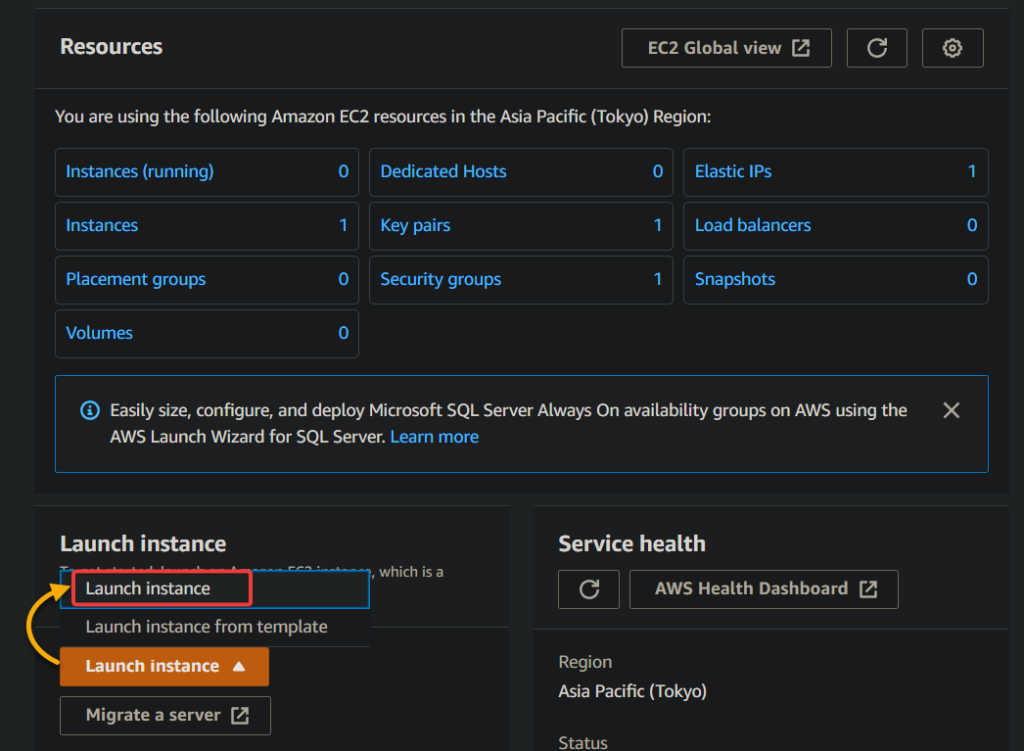
Task: Dismiss the SQL Server info banner
Action: click(x=951, y=410)
